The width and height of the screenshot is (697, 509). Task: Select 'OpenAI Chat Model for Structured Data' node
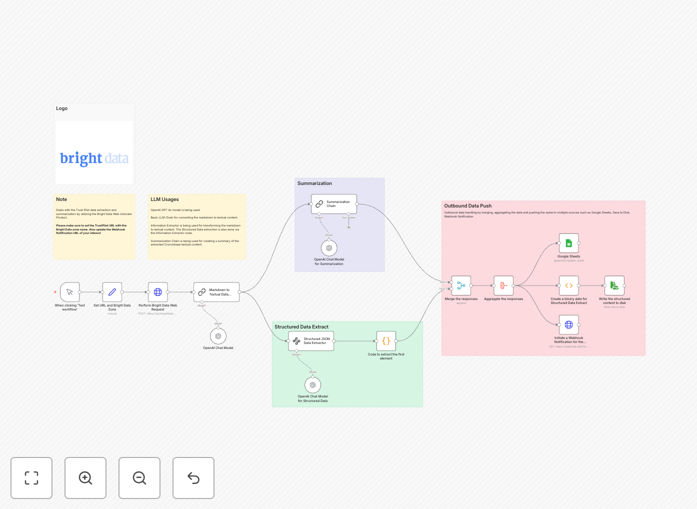pos(312,385)
